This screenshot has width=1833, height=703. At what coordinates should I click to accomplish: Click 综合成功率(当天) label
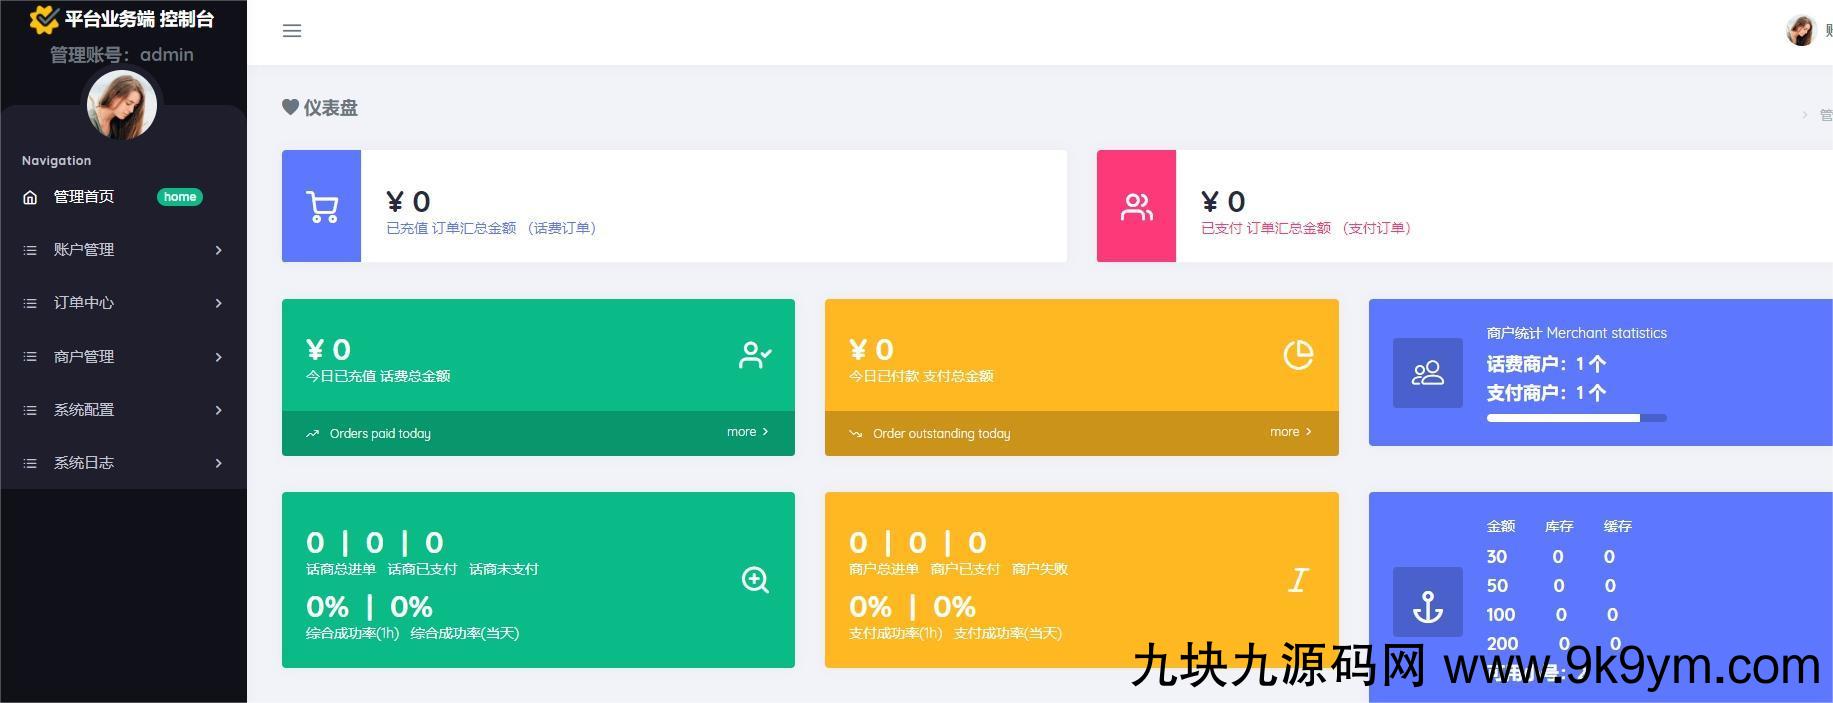tap(465, 633)
